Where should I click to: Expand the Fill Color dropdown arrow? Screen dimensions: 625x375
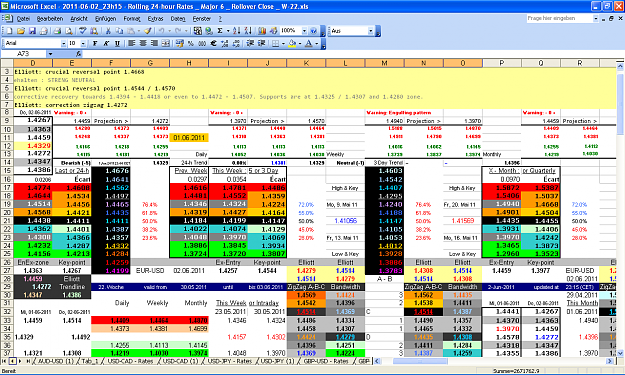[300, 43]
